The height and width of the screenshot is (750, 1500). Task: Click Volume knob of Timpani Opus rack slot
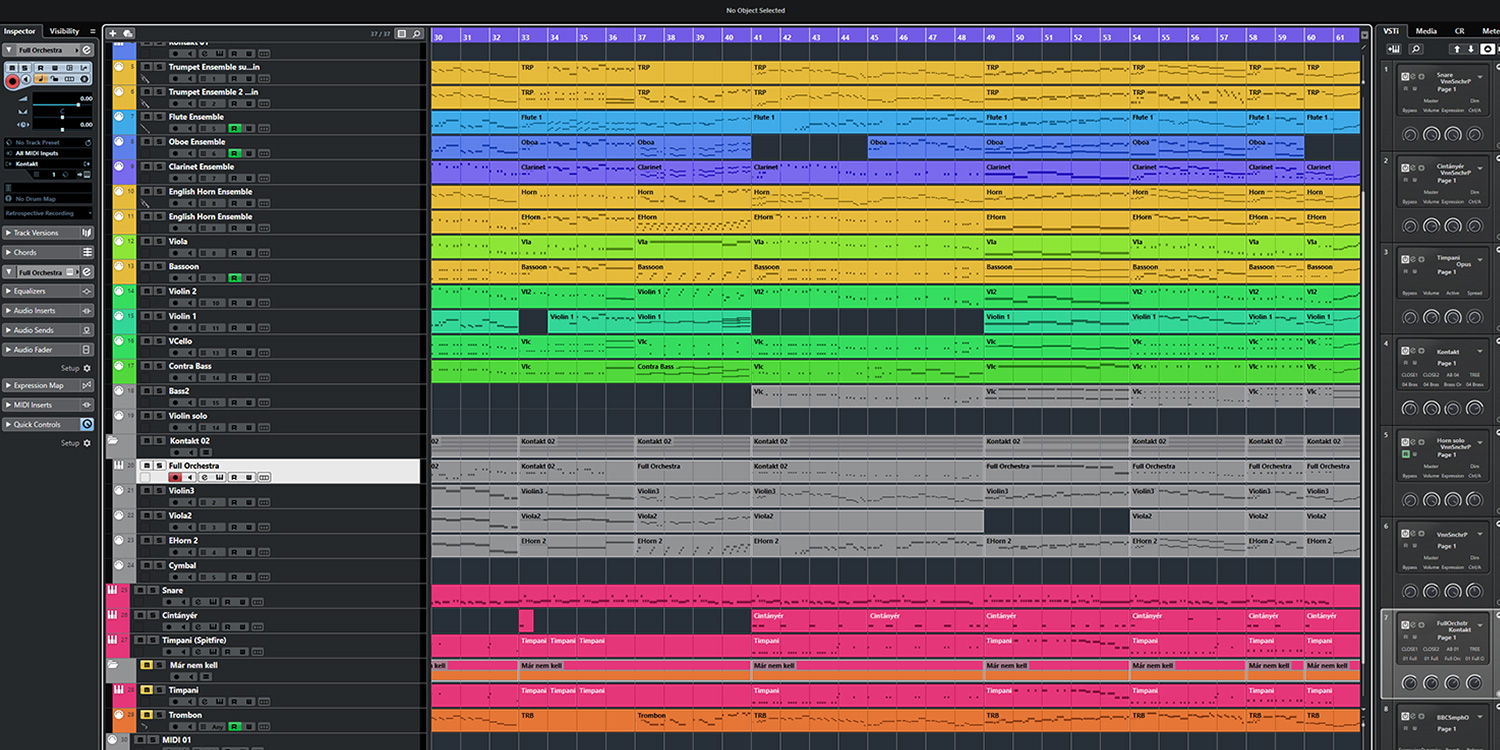pyautogui.click(x=1431, y=317)
